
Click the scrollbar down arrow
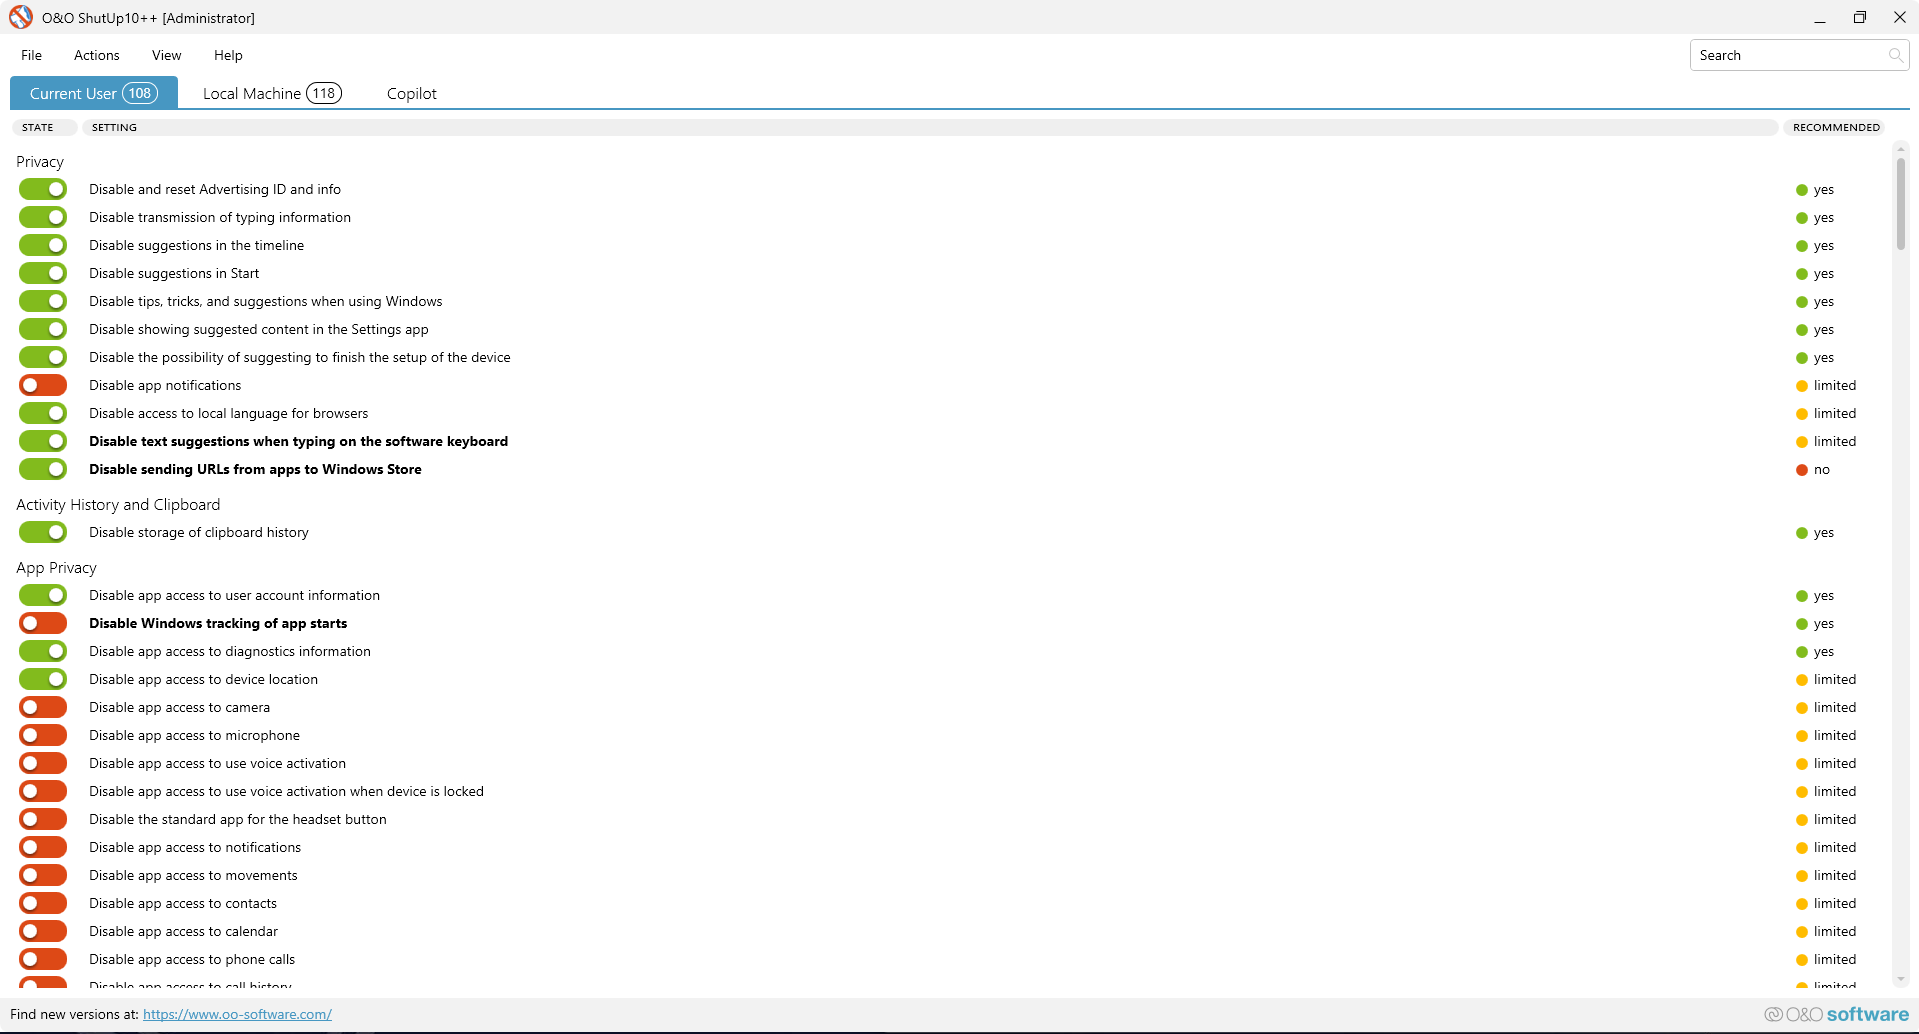[1901, 980]
